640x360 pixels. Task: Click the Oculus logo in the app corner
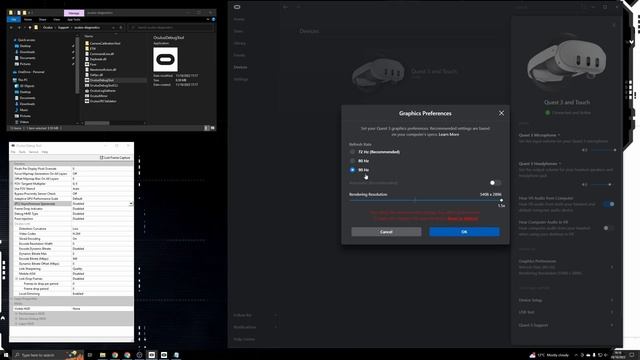click(237, 7)
